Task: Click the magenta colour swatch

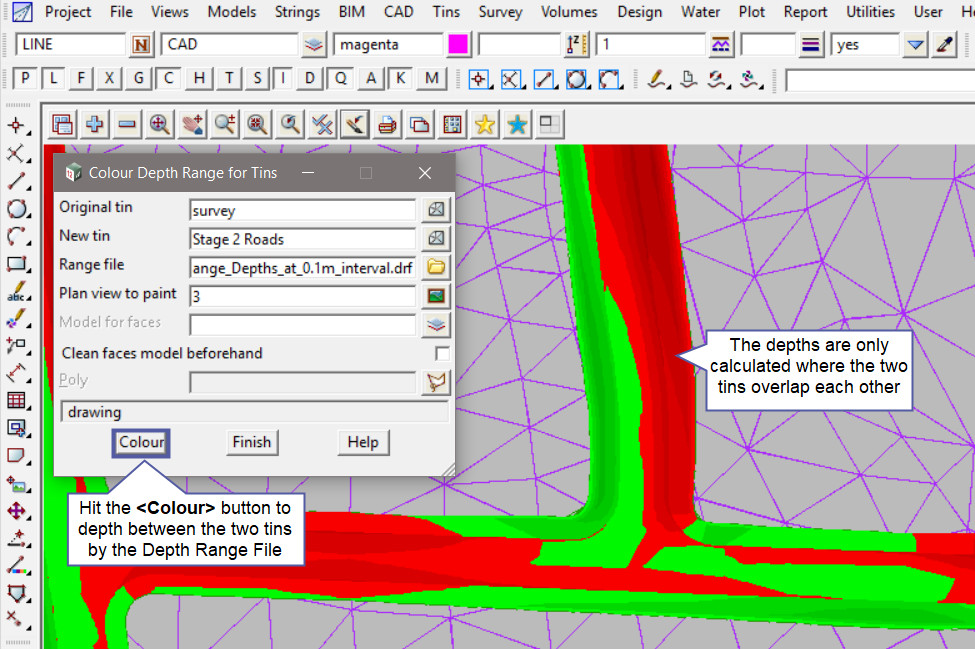Action: click(x=459, y=45)
